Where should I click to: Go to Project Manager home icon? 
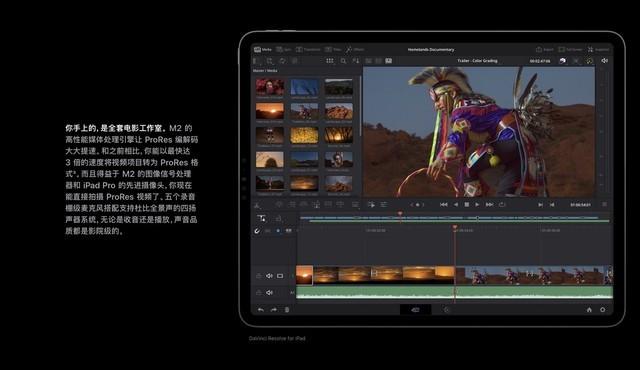(x=589, y=310)
